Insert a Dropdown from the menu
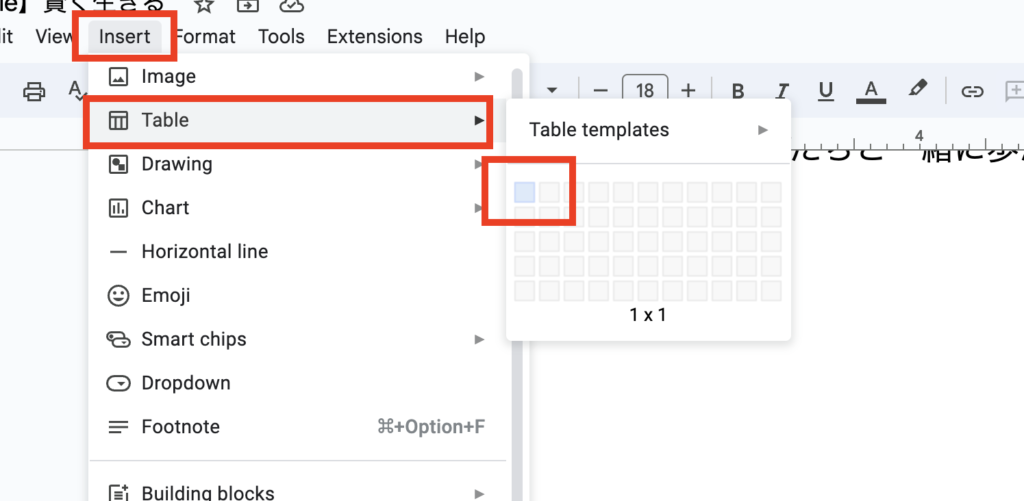This screenshot has width=1024, height=501. coord(186,383)
